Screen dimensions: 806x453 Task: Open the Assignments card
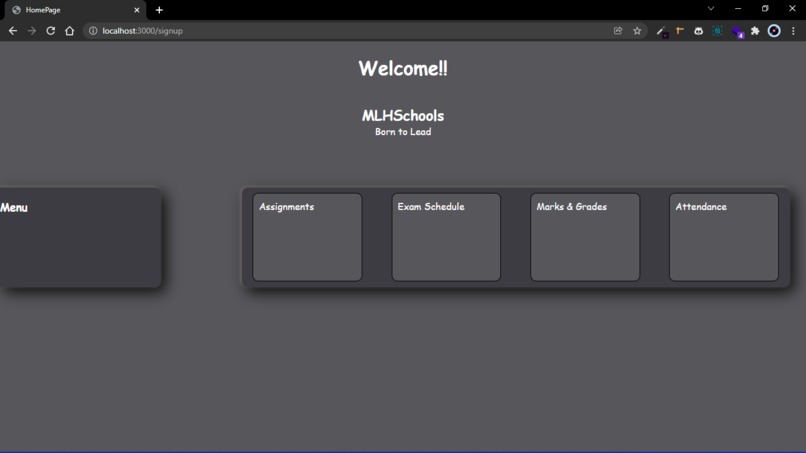pyautogui.click(x=307, y=237)
